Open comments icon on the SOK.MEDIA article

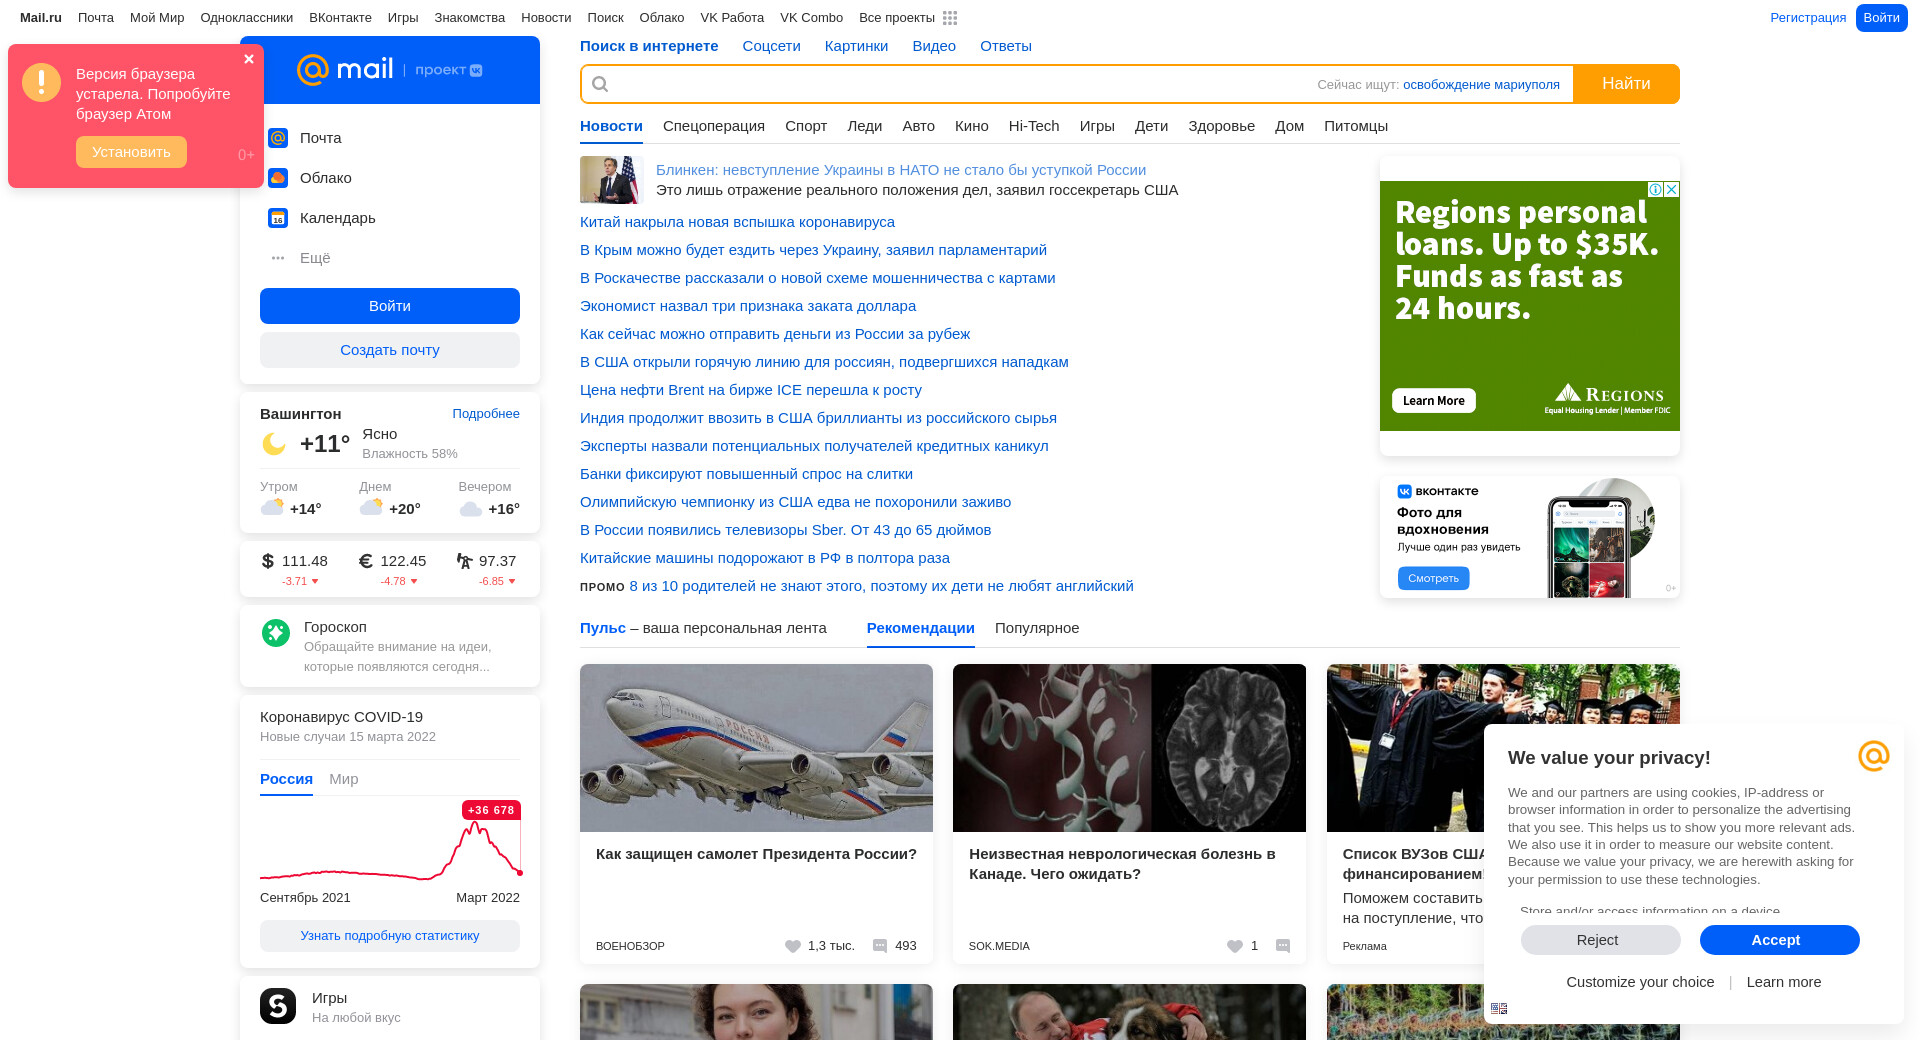(x=1283, y=946)
